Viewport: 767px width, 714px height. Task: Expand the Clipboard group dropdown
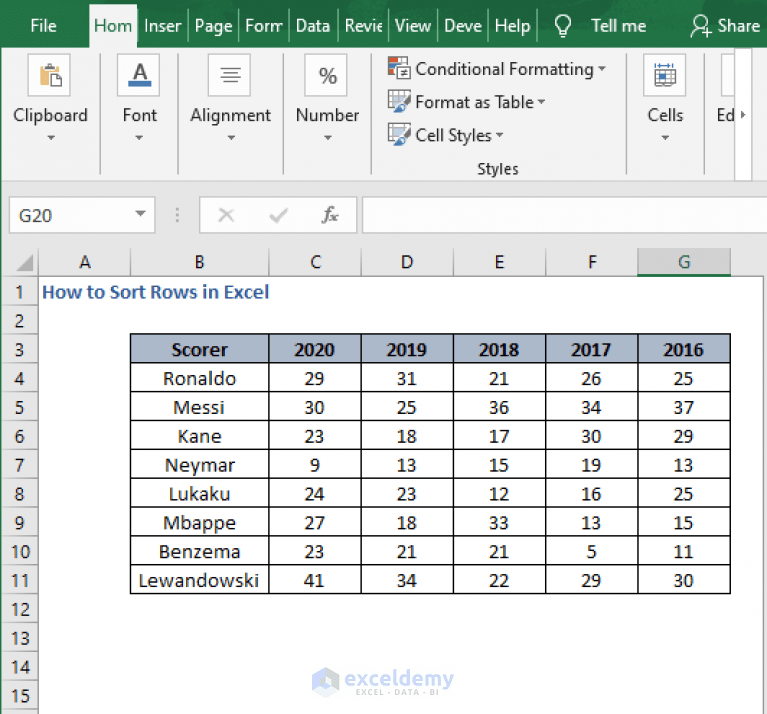[x=51, y=138]
